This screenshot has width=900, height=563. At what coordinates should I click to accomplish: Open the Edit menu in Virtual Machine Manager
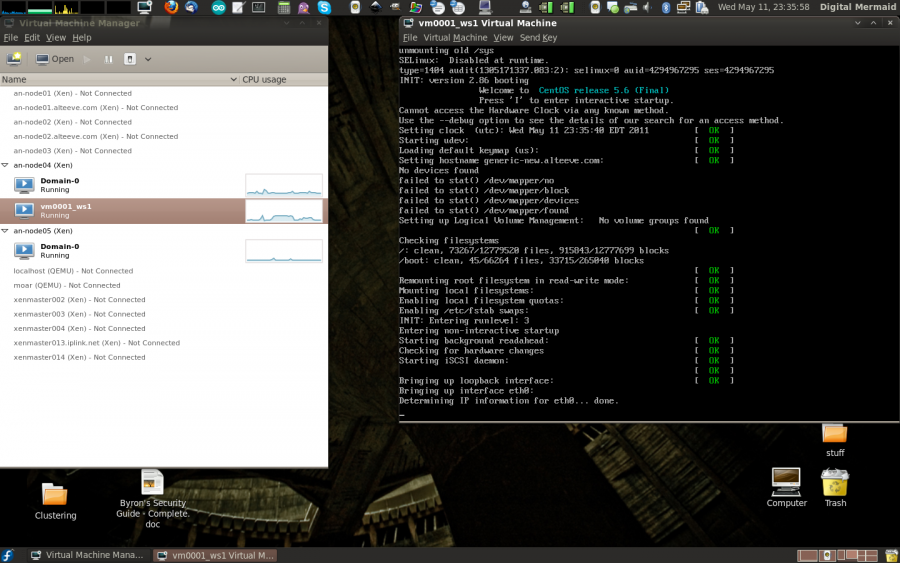(32, 38)
